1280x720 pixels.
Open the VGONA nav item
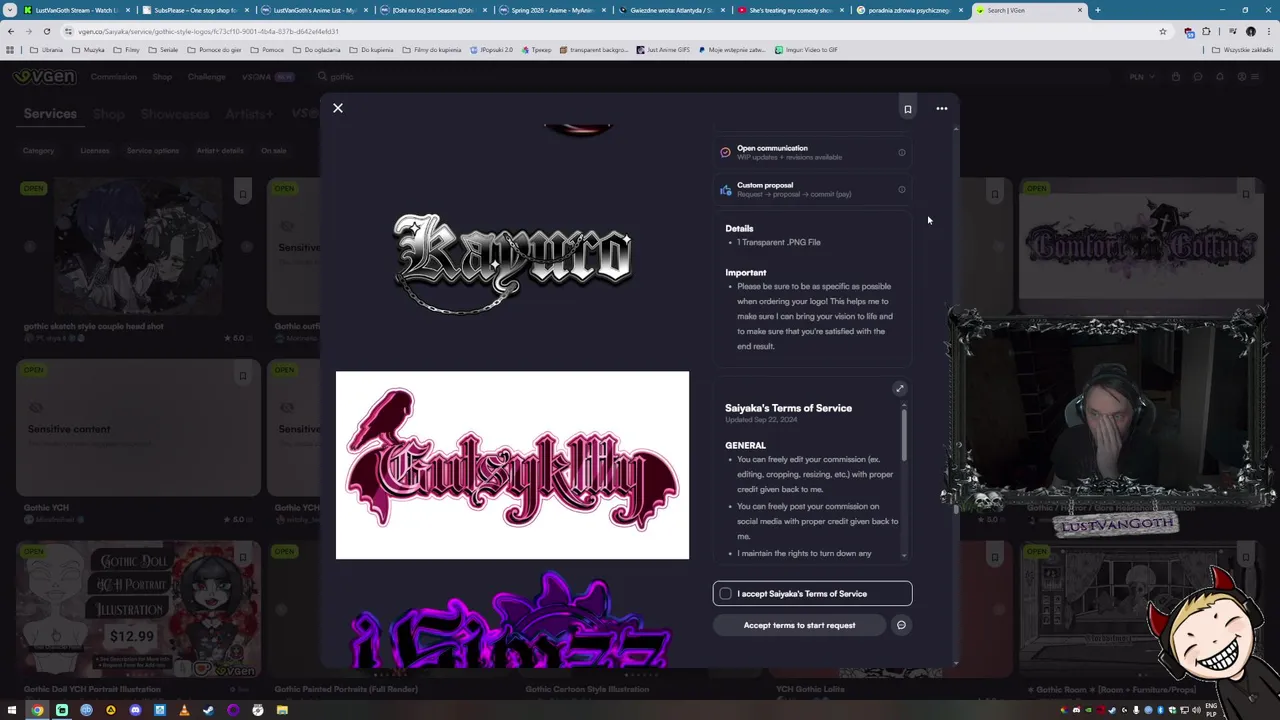267,77
